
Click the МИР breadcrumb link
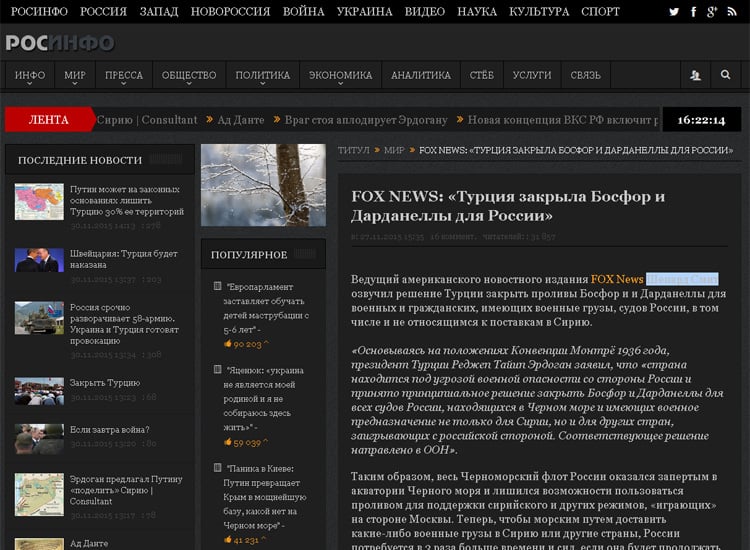(x=394, y=150)
